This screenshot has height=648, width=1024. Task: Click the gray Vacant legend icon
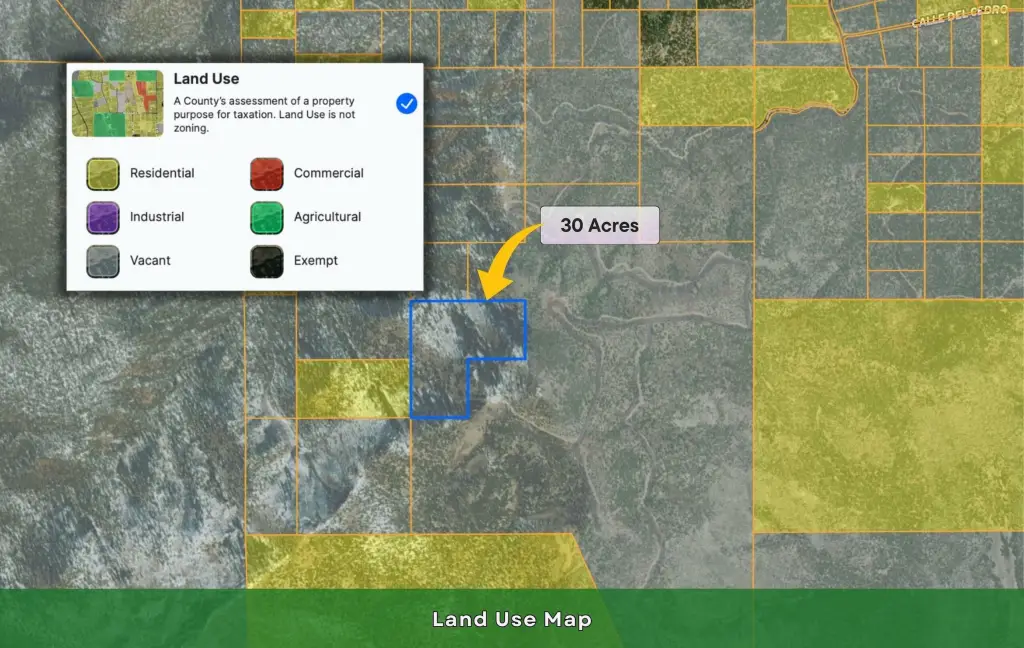pos(103,261)
